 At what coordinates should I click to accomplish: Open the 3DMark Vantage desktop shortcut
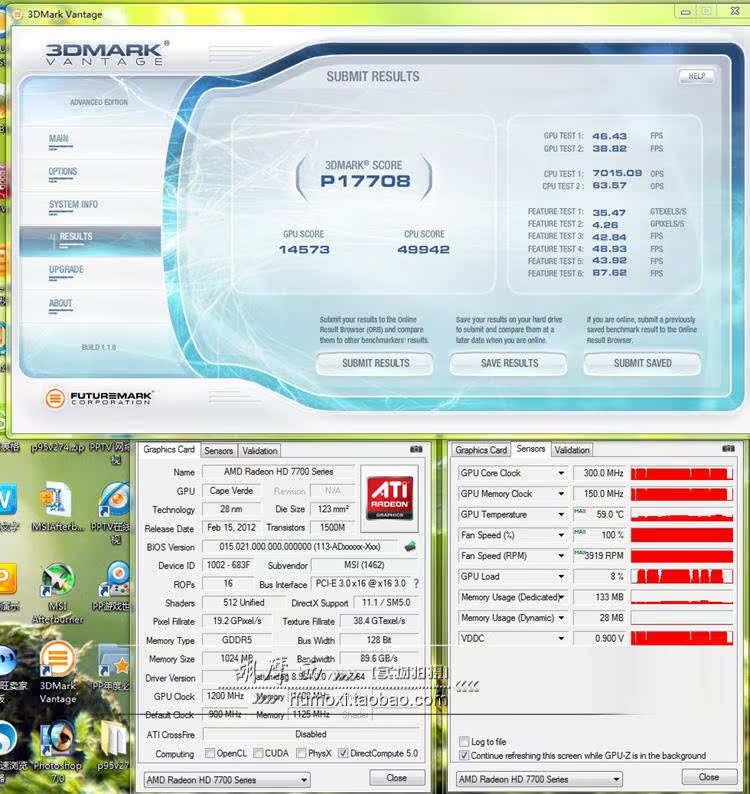pos(57,659)
